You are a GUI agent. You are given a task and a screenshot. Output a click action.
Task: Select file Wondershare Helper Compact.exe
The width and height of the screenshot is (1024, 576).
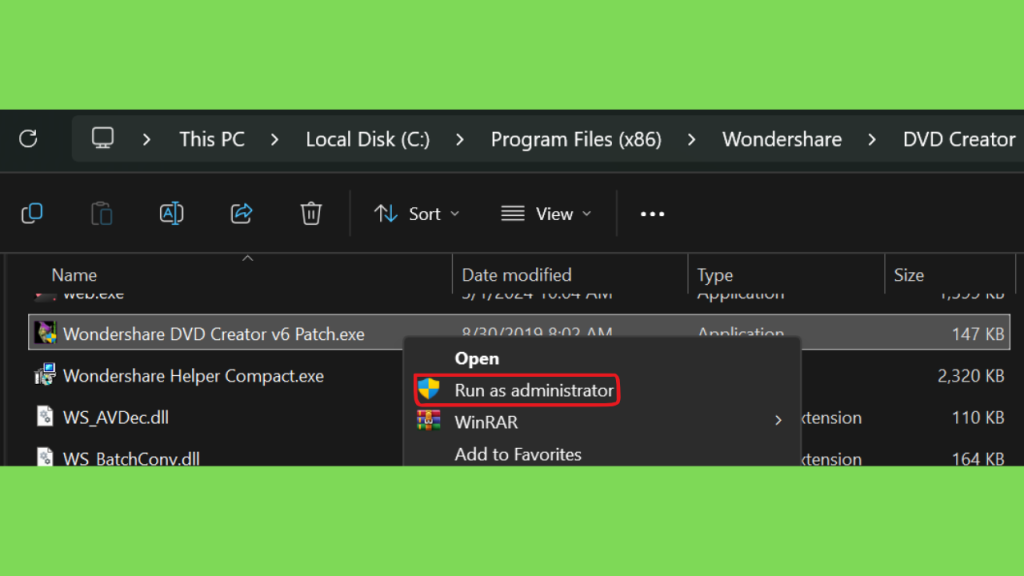click(193, 376)
